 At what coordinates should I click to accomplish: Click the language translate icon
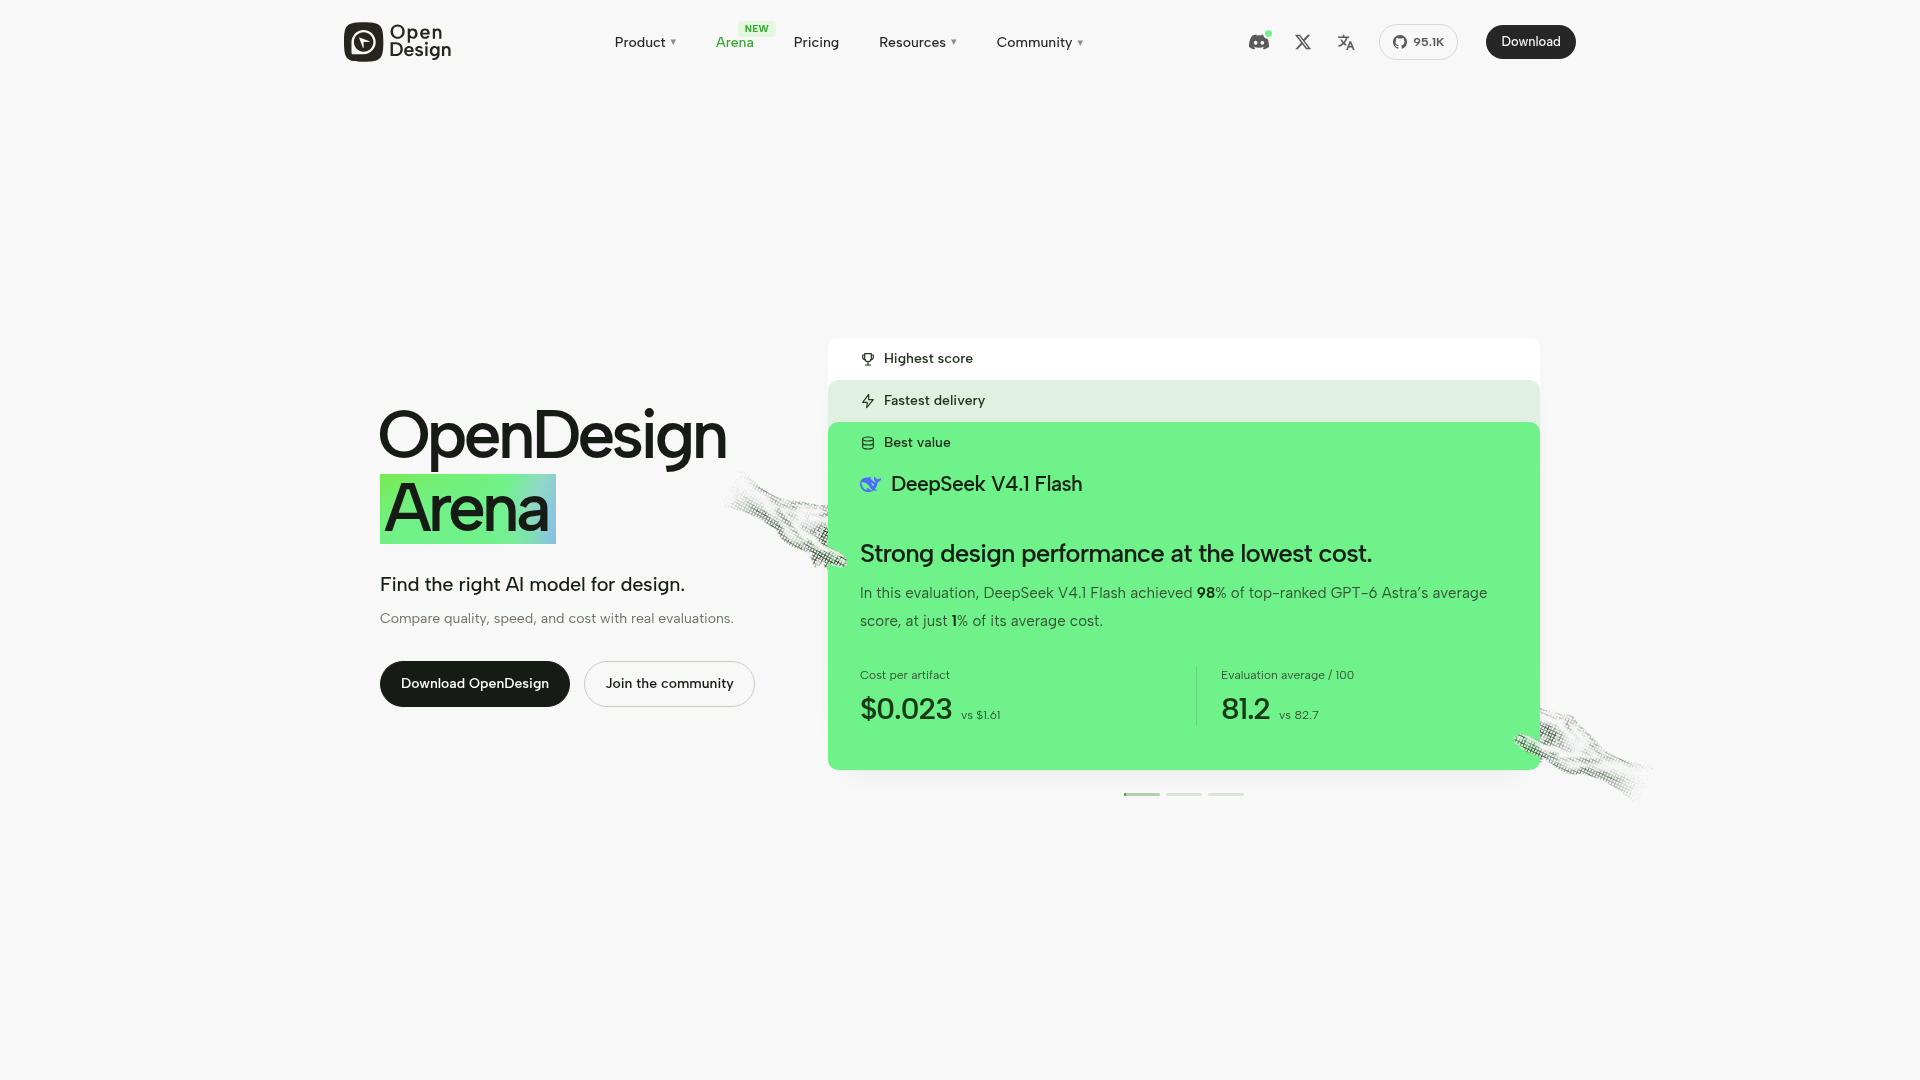pyautogui.click(x=1346, y=42)
